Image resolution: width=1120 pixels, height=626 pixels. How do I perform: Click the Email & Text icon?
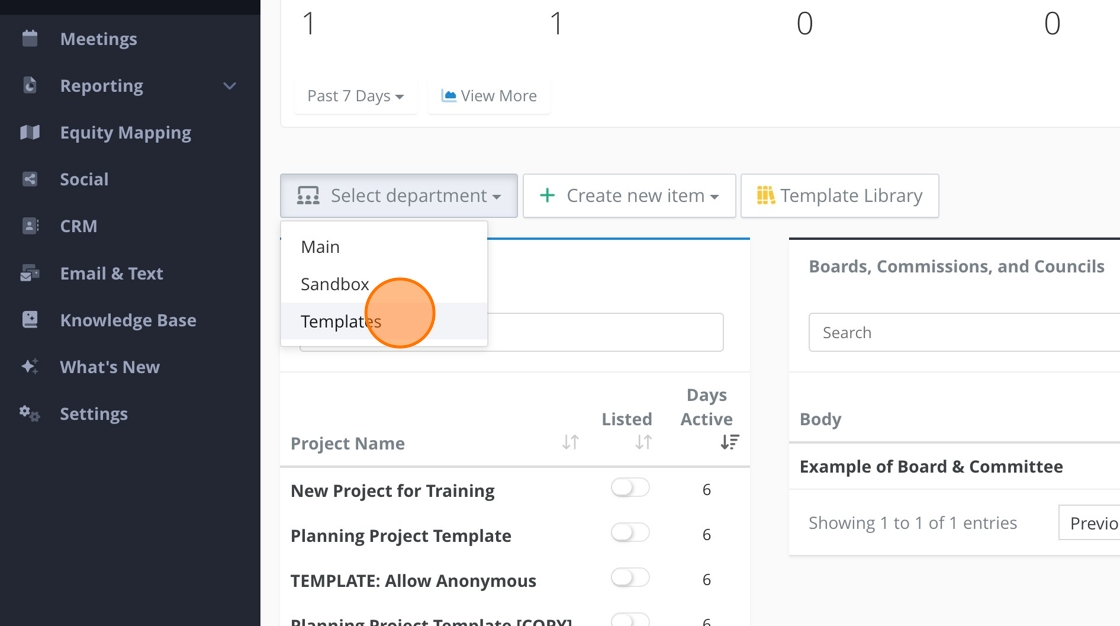click(x=30, y=273)
